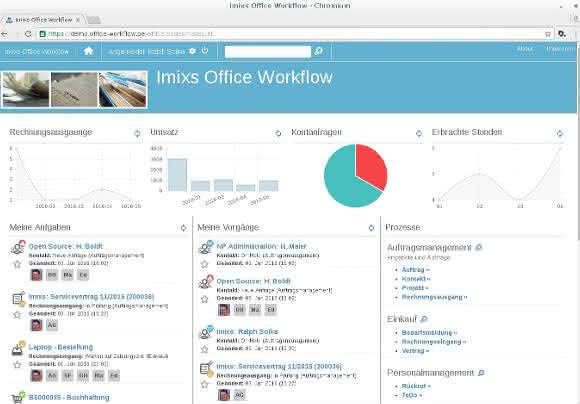Click browser bookmark star icon

(x=548, y=34)
